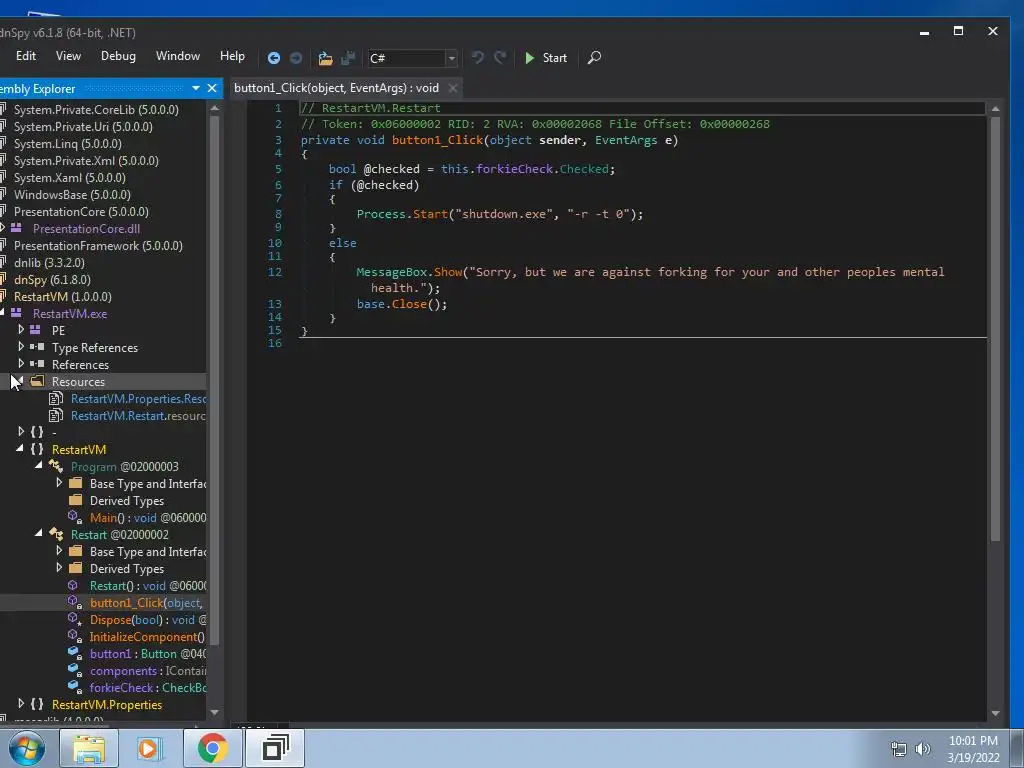
Task: Expand the '-' namespace node
Action: [21, 432]
